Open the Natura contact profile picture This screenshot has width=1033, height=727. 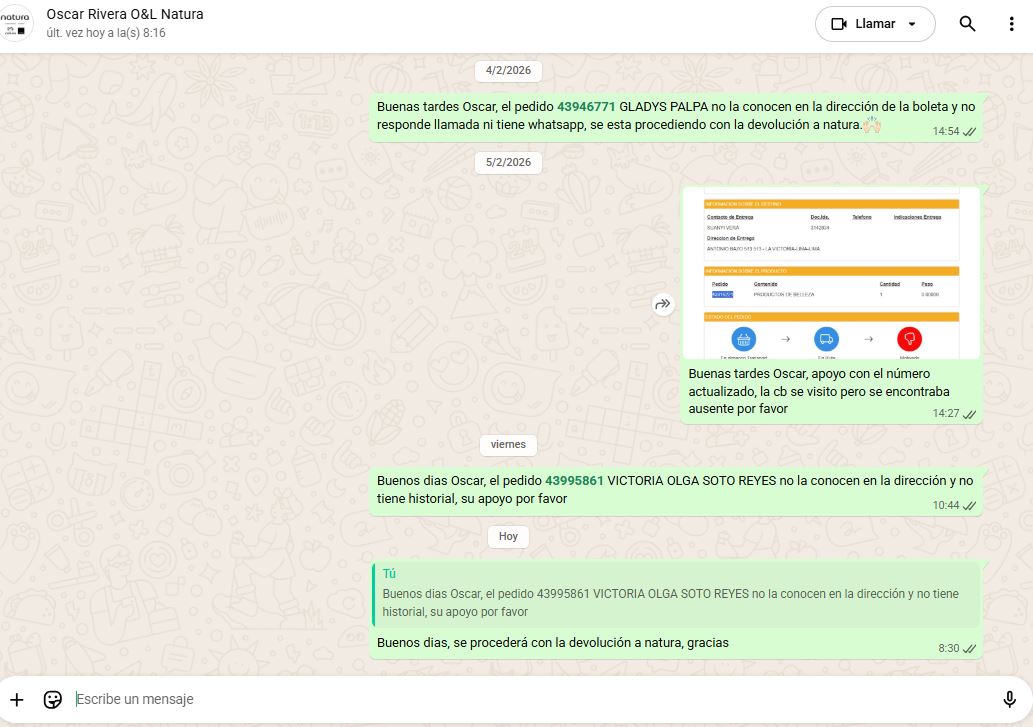(x=16, y=23)
